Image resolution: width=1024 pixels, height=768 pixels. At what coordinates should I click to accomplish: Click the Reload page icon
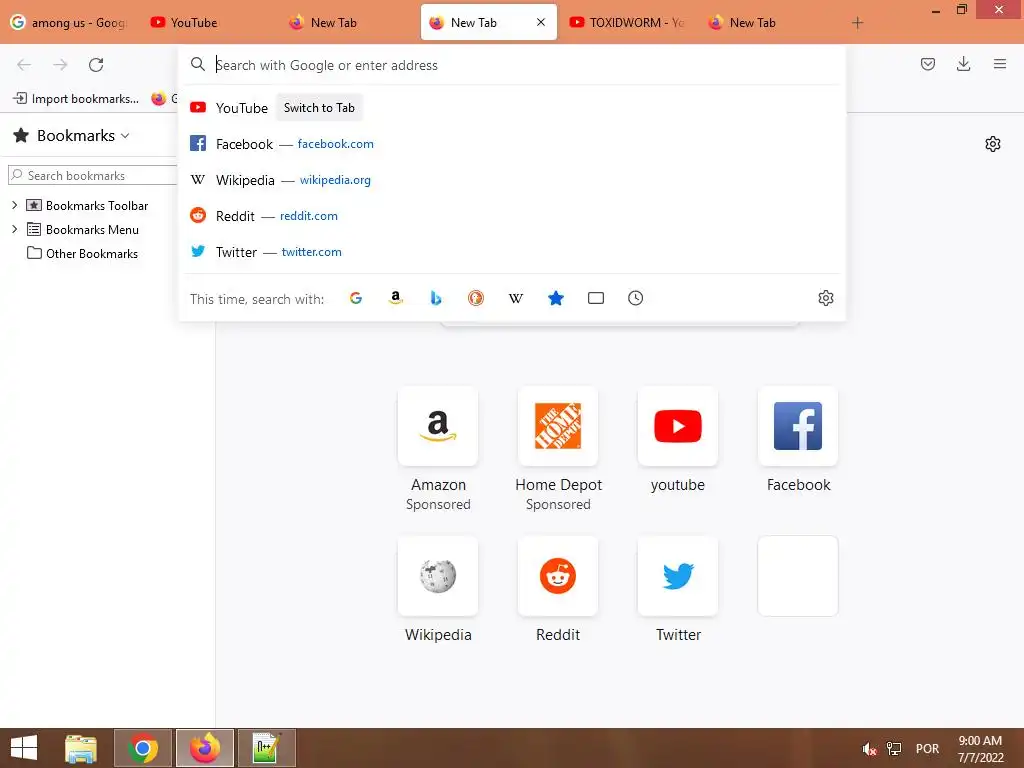96,65
